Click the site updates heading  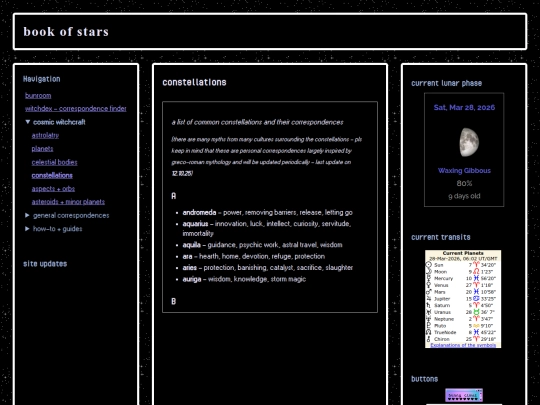[x=45, y=264]
